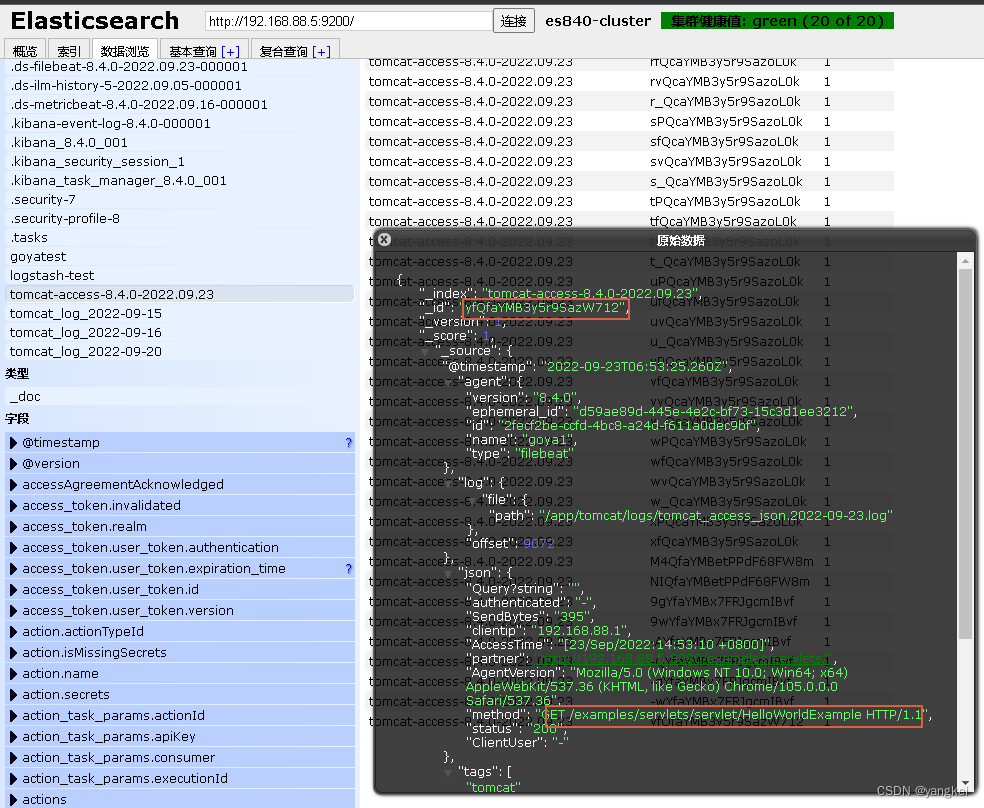
Task: Click the help icon beside @timestamp field
Action: point(348,442)
